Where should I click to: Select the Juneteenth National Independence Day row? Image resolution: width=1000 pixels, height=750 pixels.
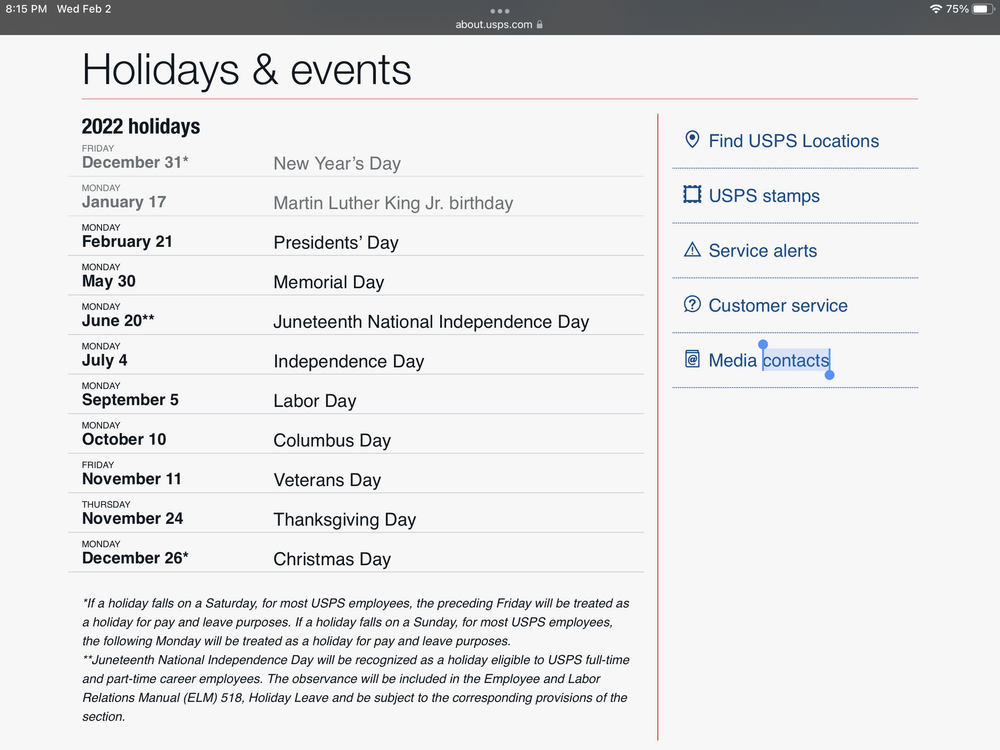coord(431,322)
